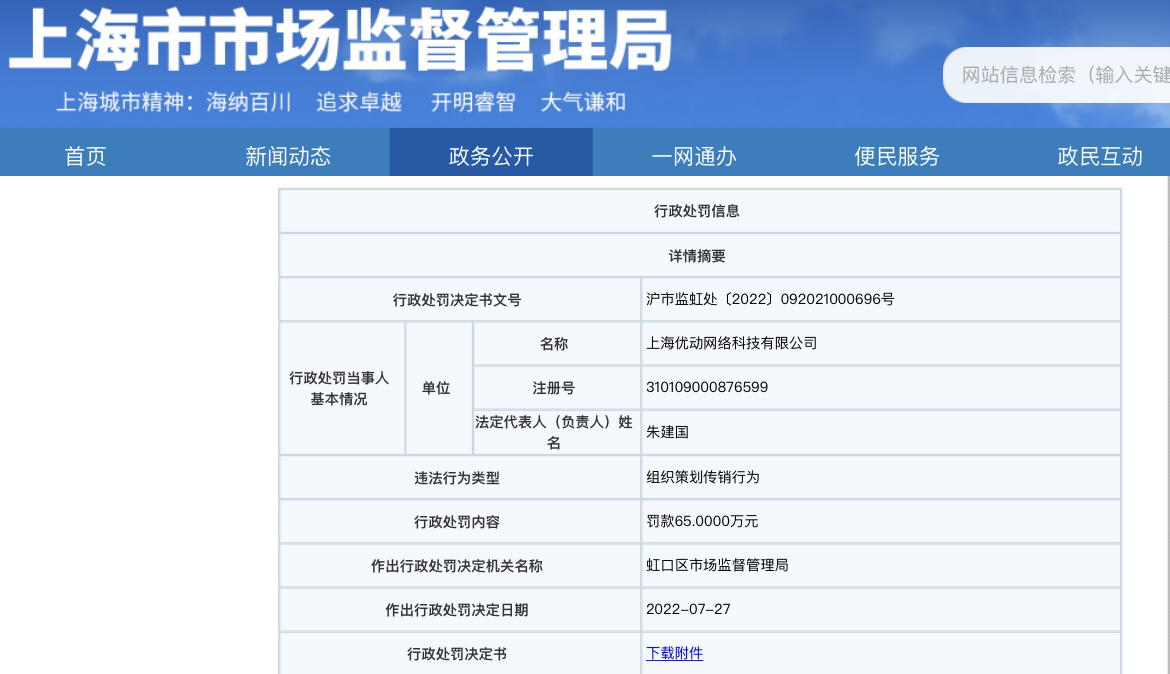Click the legal representative name 朱建国
Viewport: 1170px width, 674px height.
point(667,432)
